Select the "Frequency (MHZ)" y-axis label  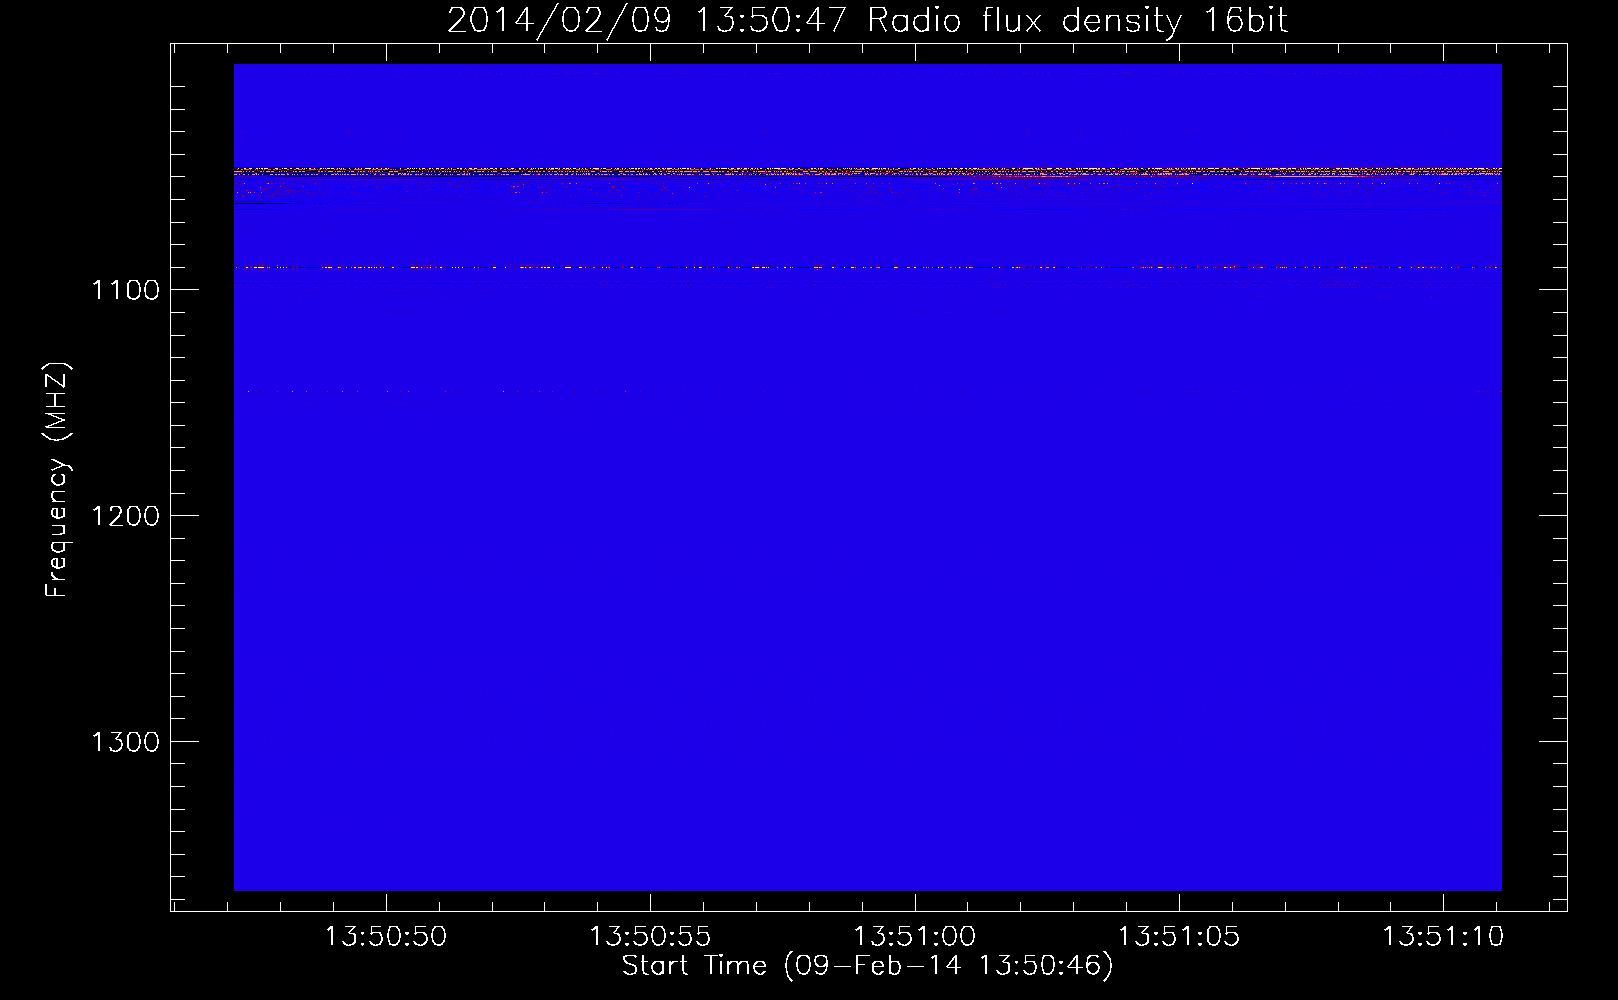point(57,480)
